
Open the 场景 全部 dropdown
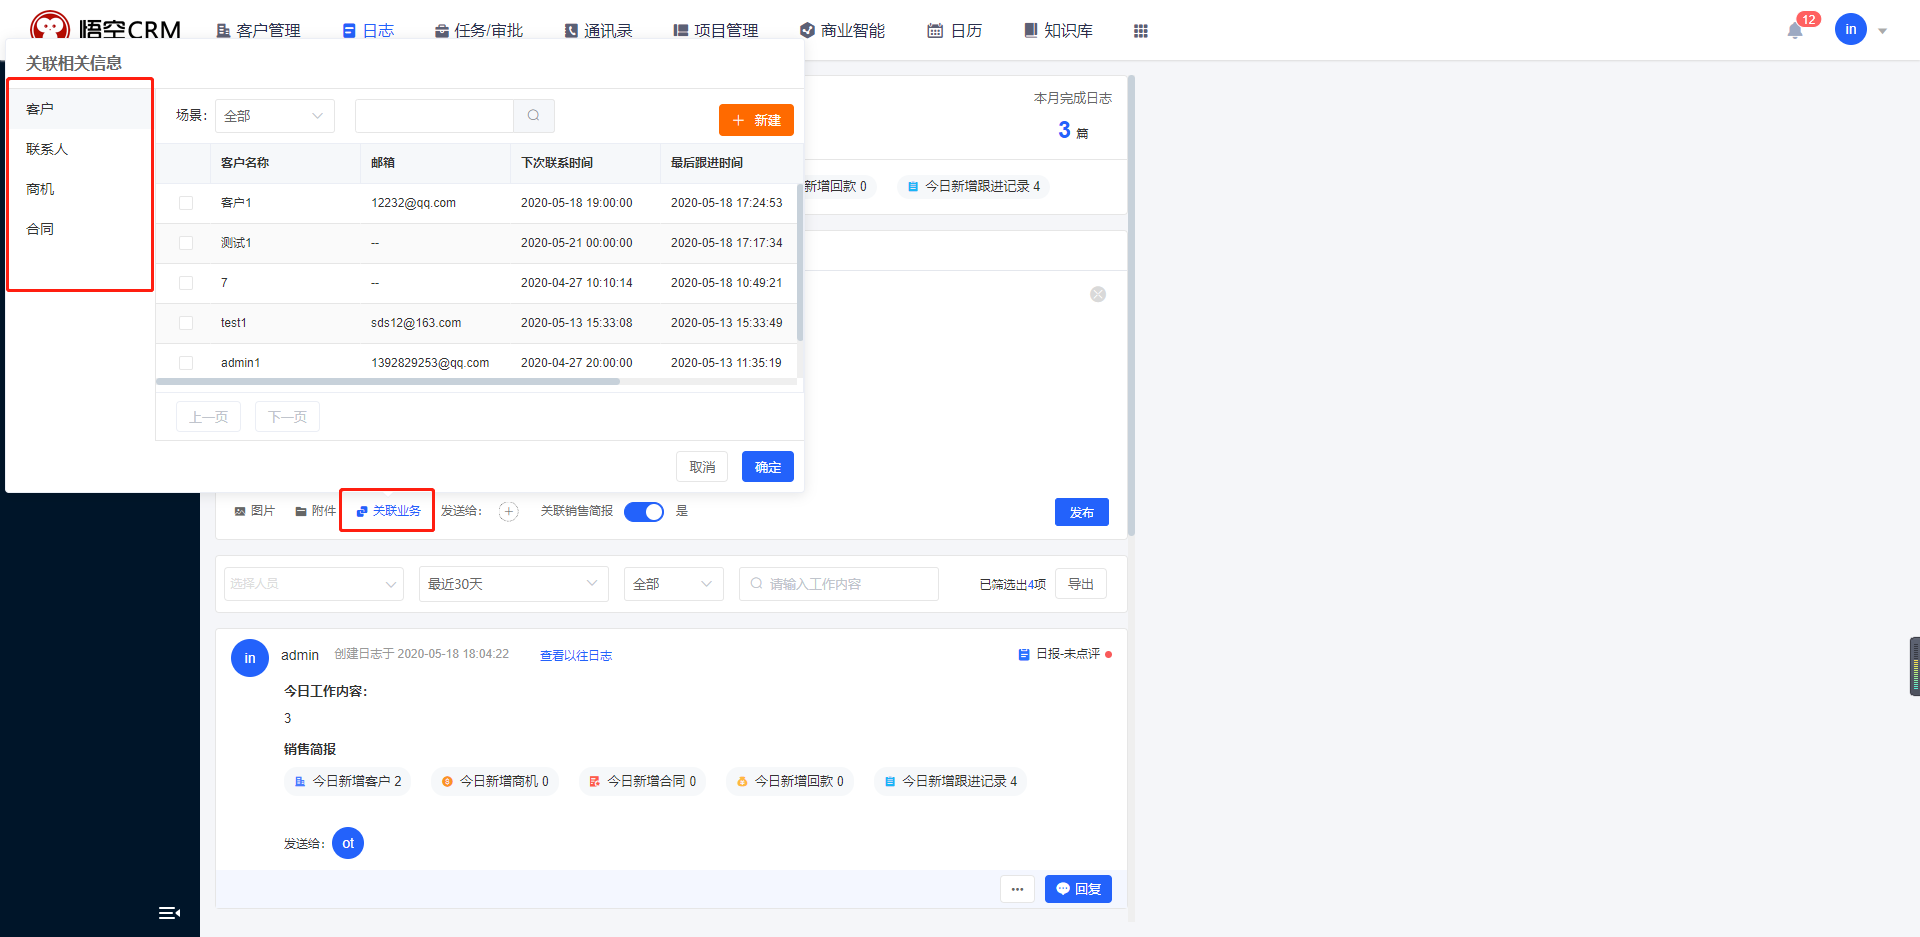point(275,116)
